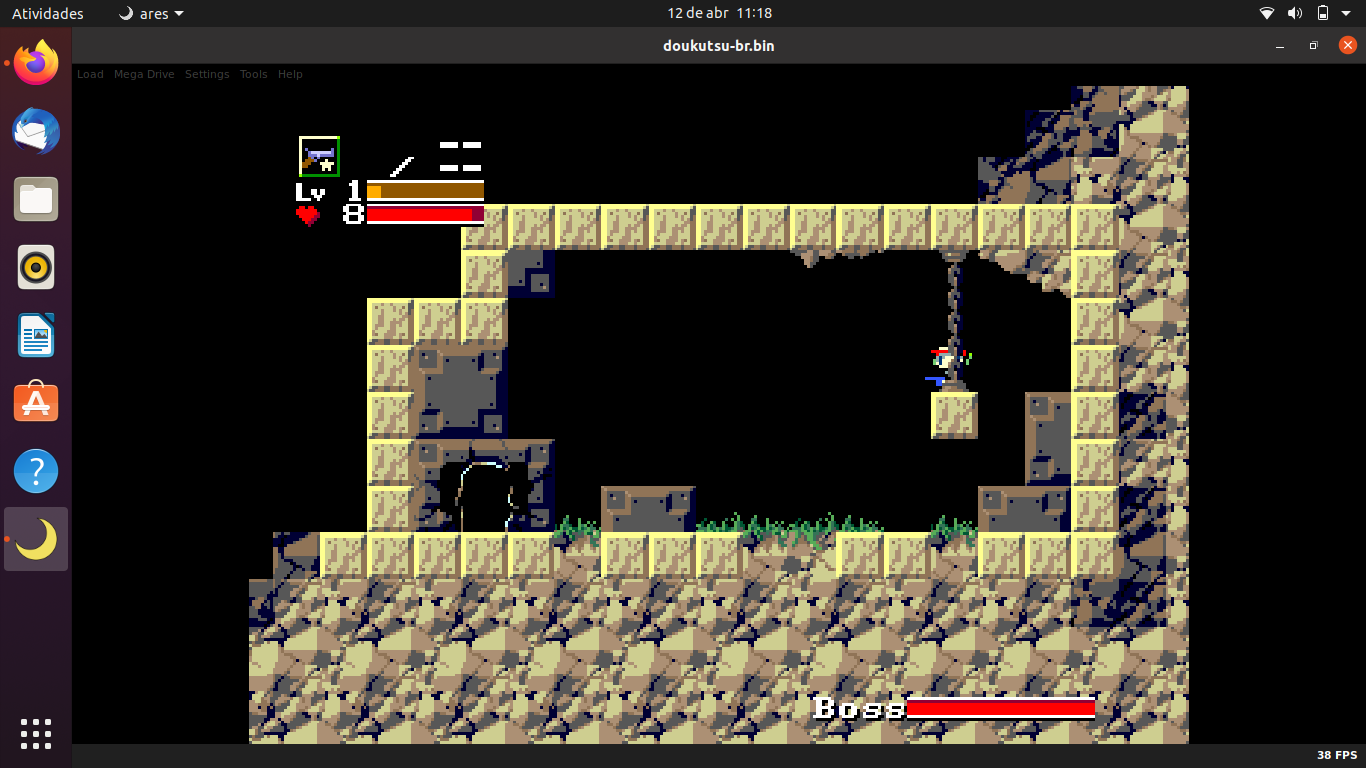
Task: Click the red heart health icon
Action: pyautogui.click(x=308, y=214)
